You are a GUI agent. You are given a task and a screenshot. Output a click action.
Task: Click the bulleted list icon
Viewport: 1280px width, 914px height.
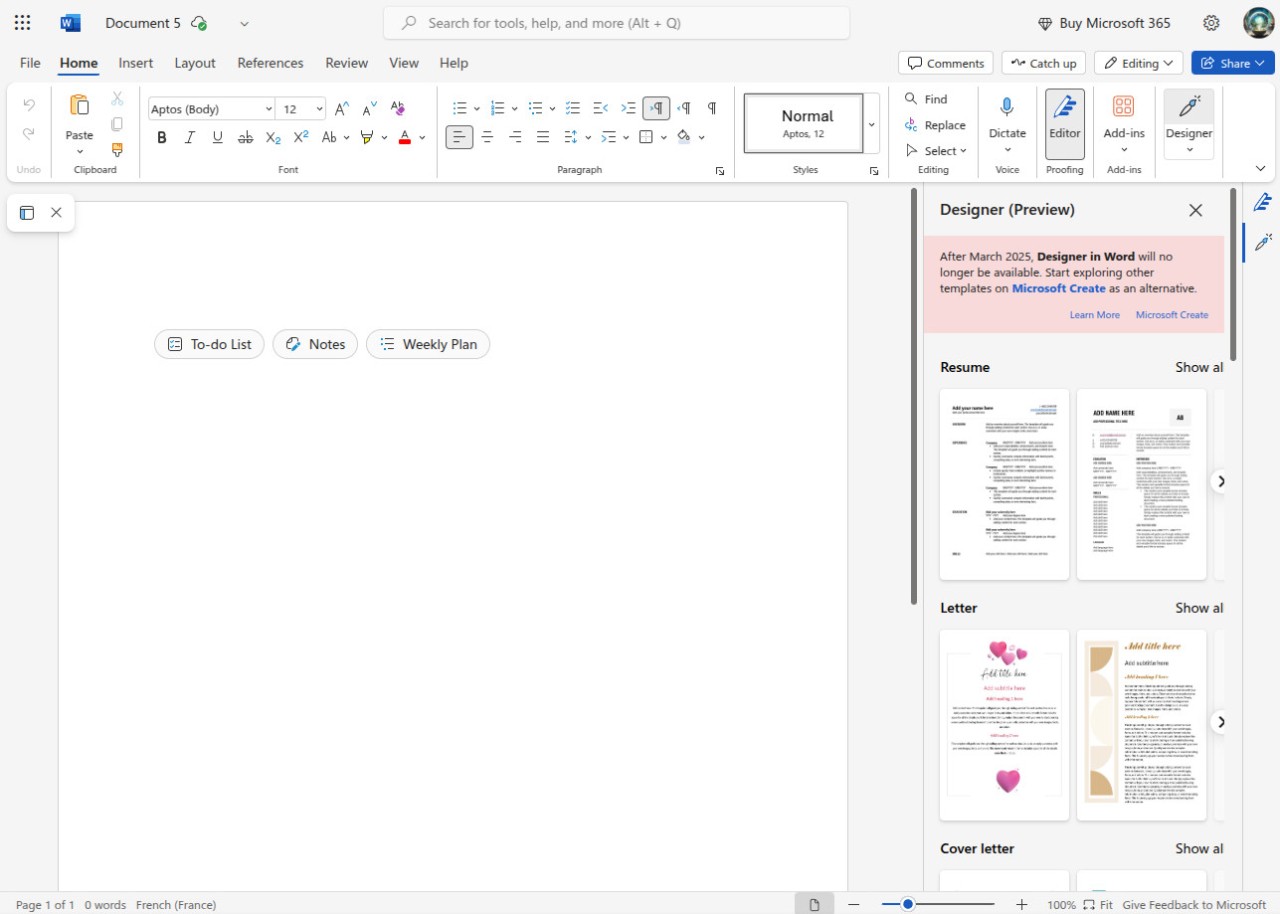pyautogui.click(x=459, y=108)
